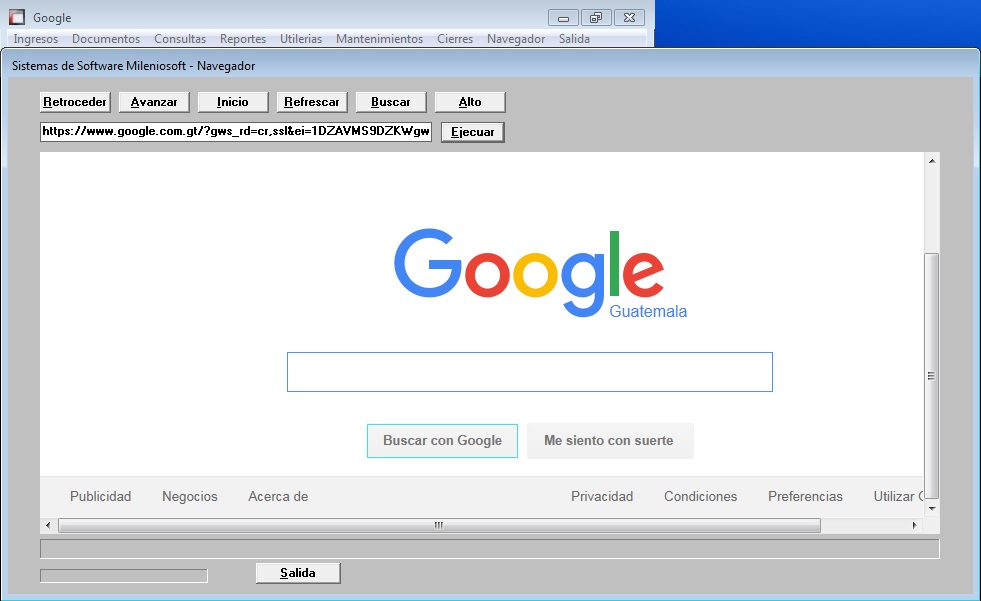Open the Documentos menu
Image resolution: width=981 pixels, height=601 pixels.
[106, 39]
